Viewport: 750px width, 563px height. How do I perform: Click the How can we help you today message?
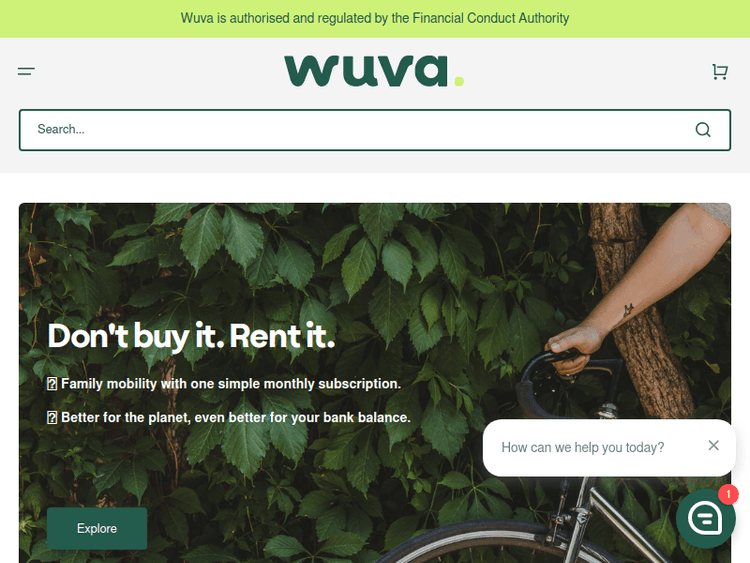[583, 447]
